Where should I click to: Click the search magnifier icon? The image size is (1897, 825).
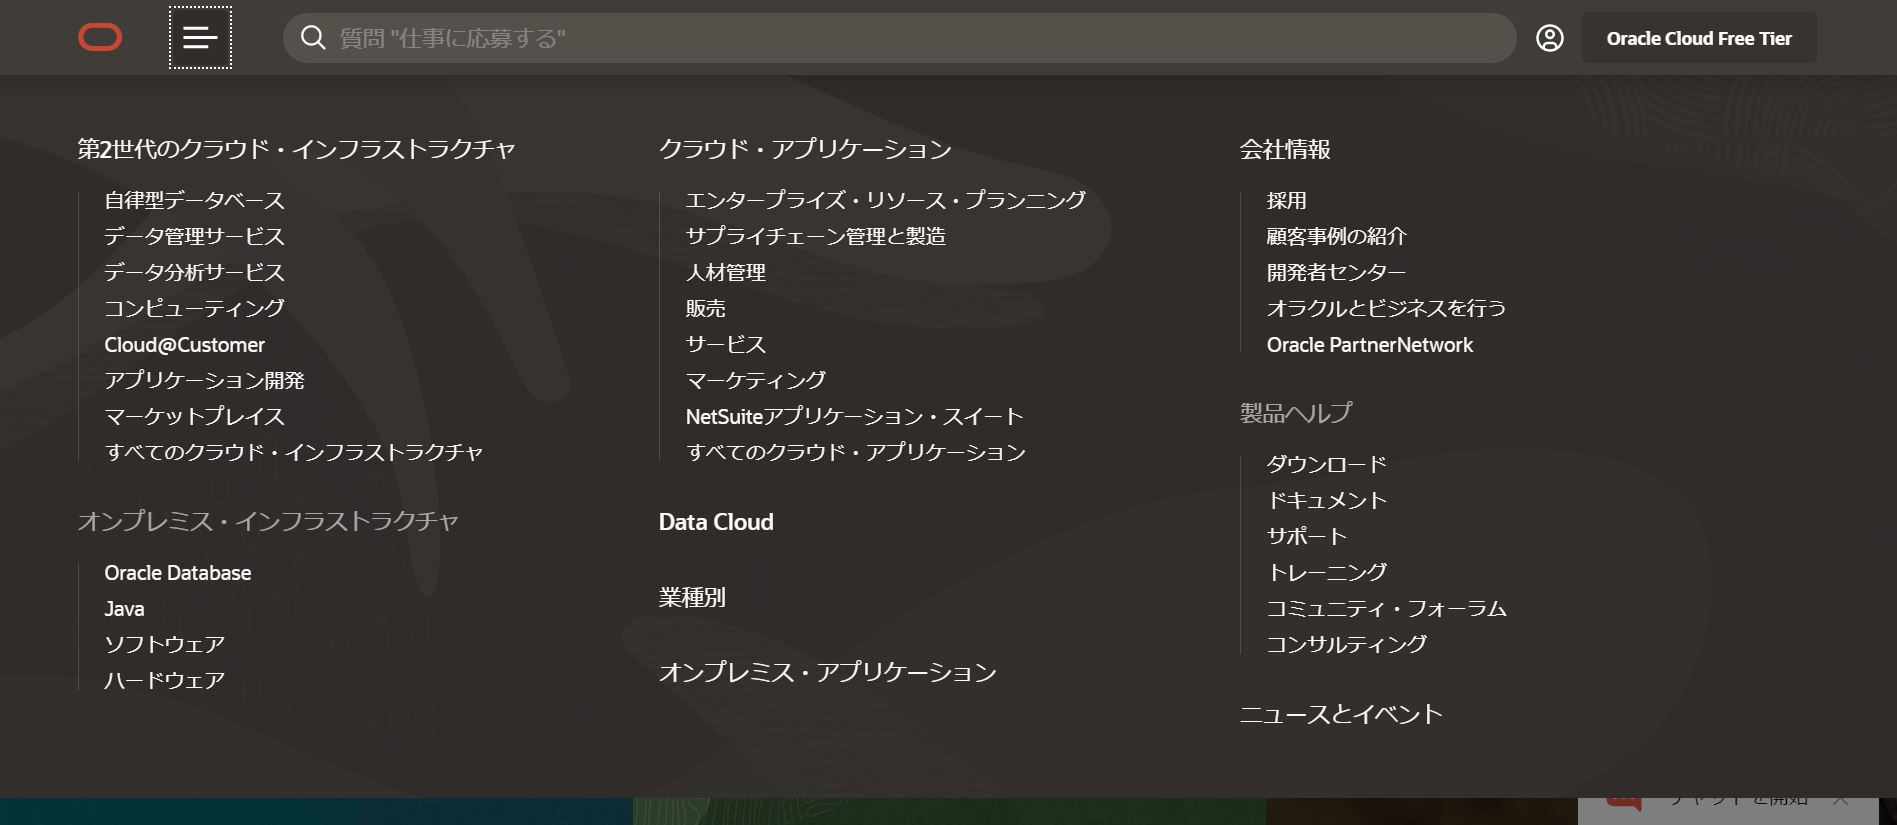pyautogui.click(x=313, y=38)
